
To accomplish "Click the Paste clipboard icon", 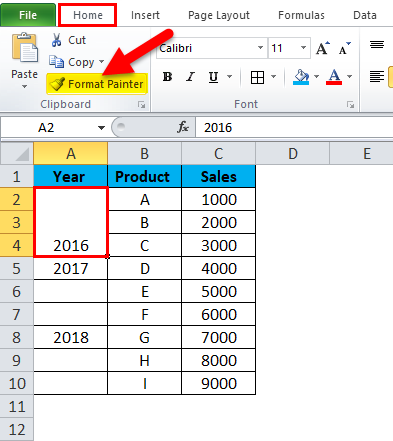I will 25,47.
